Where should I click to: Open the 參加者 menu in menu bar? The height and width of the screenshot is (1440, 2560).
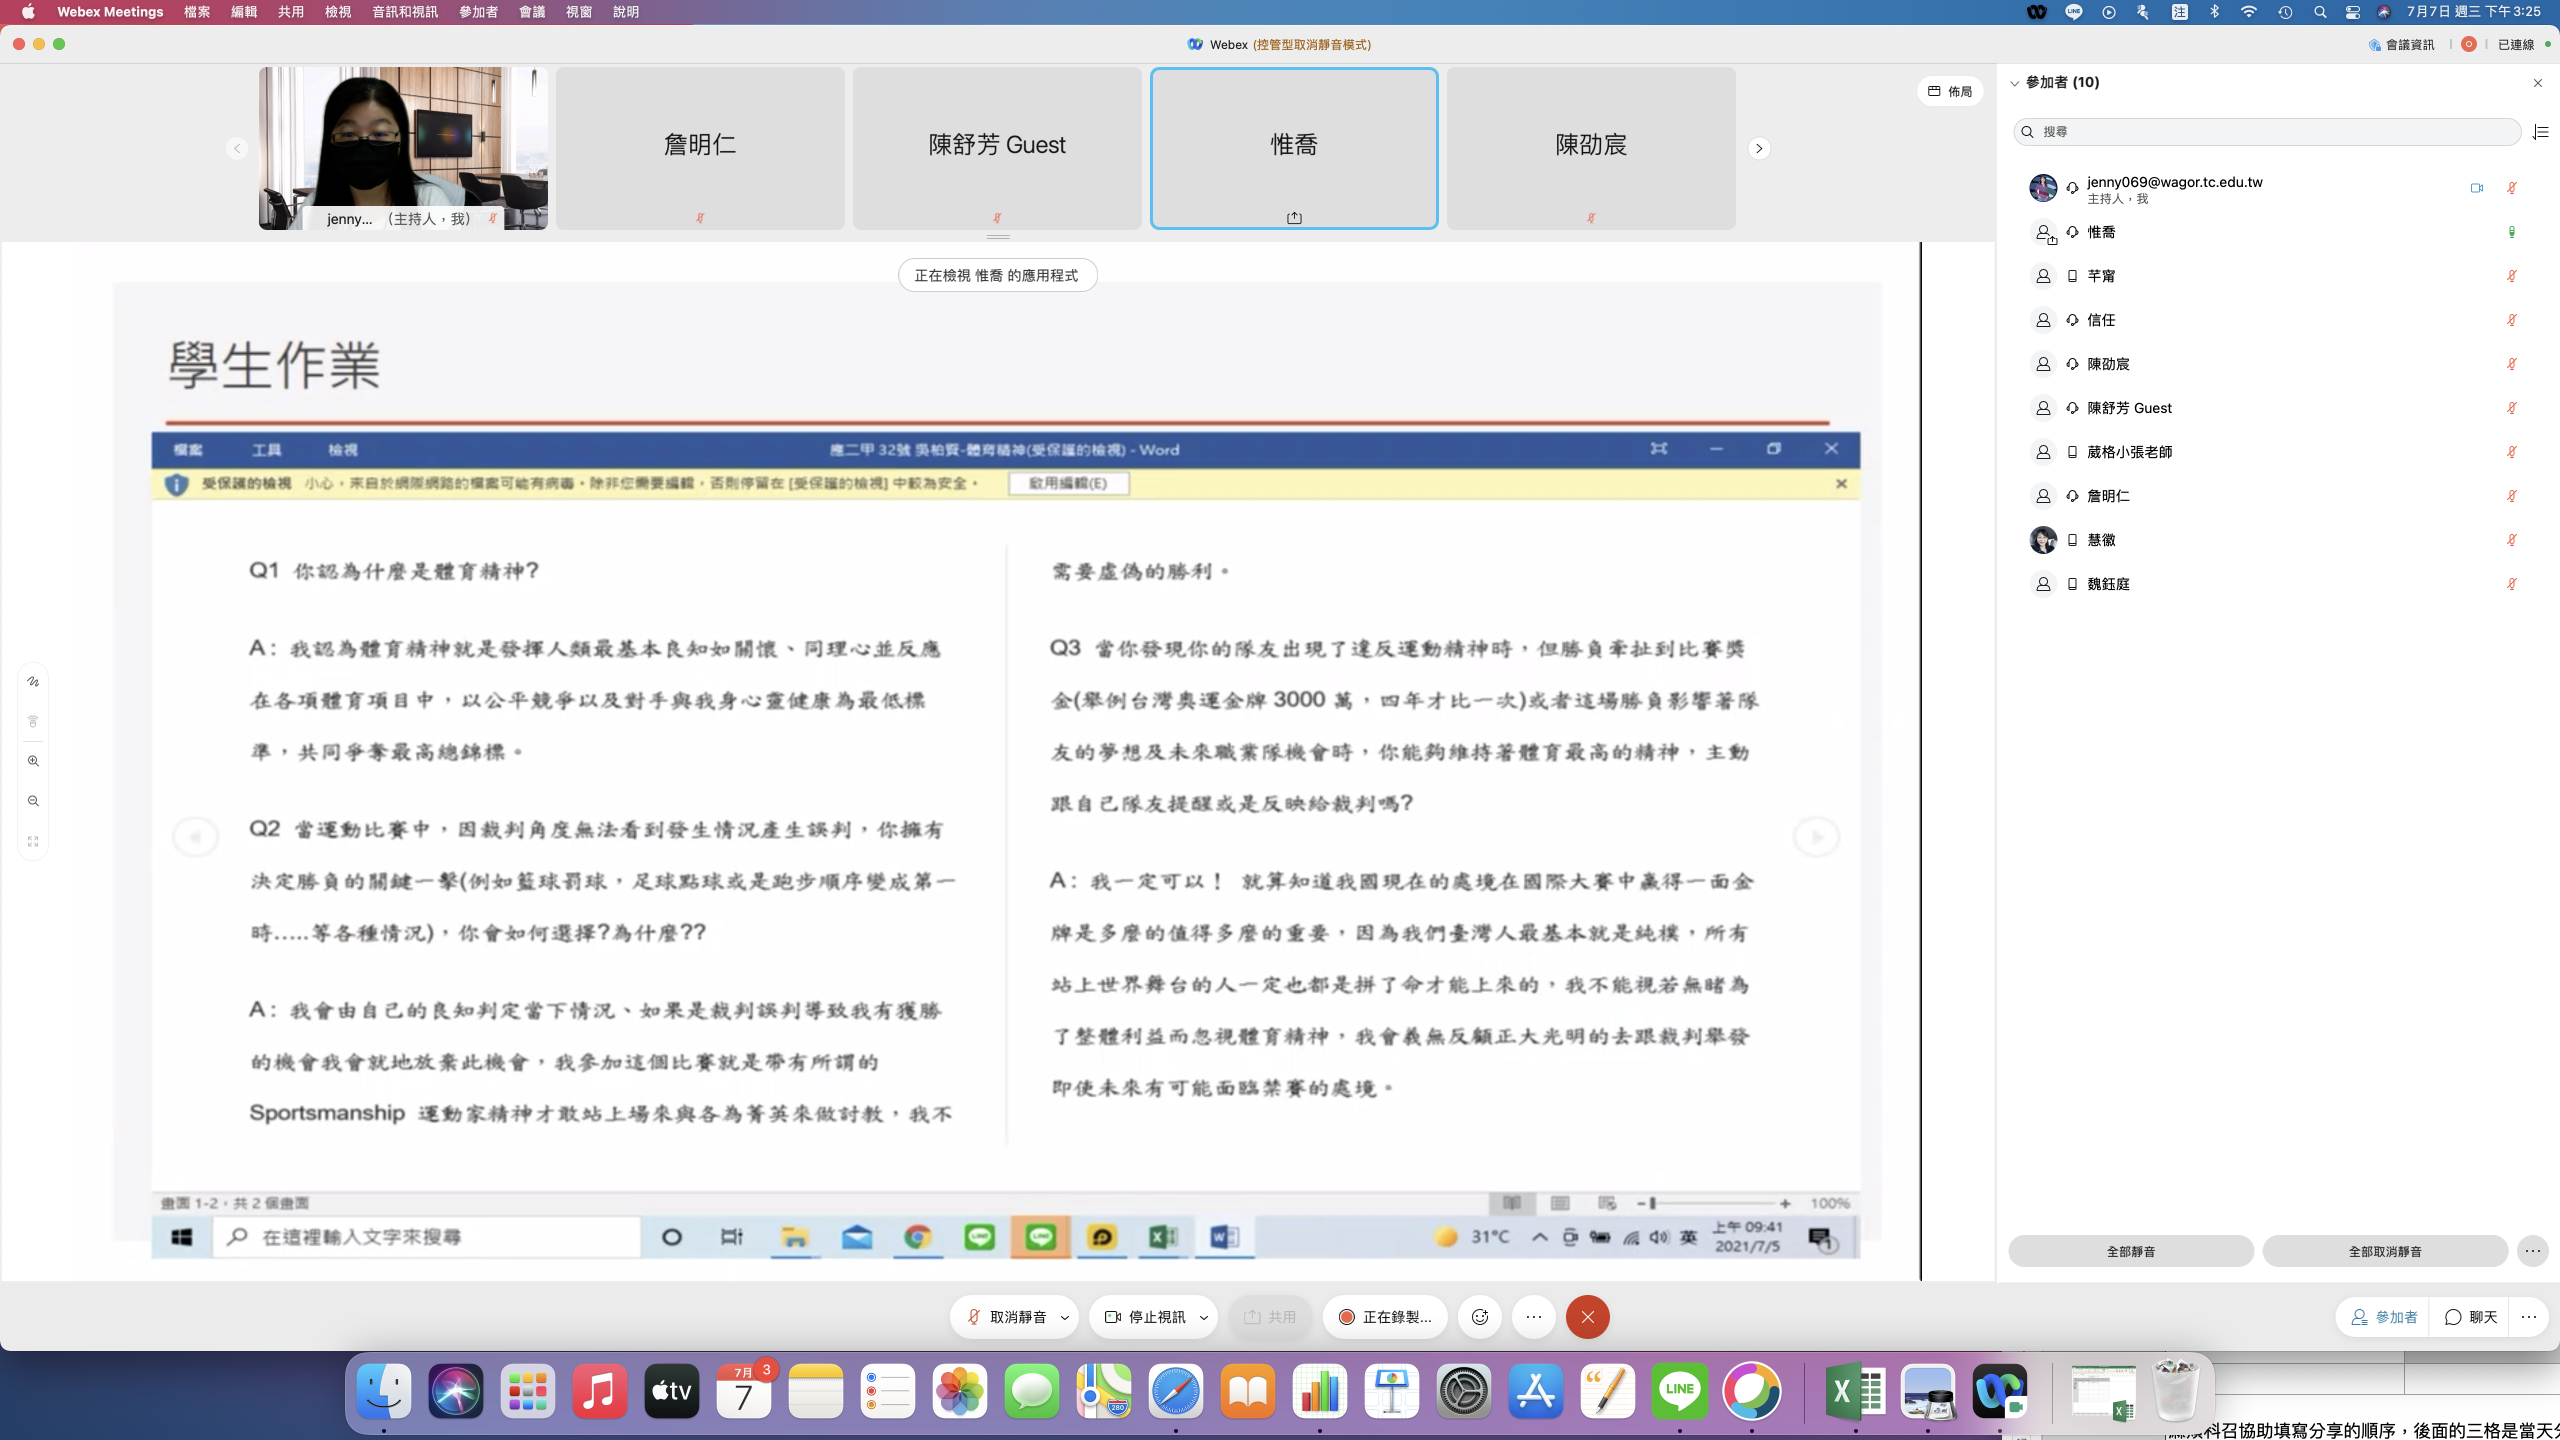click(x=478, y=12)
